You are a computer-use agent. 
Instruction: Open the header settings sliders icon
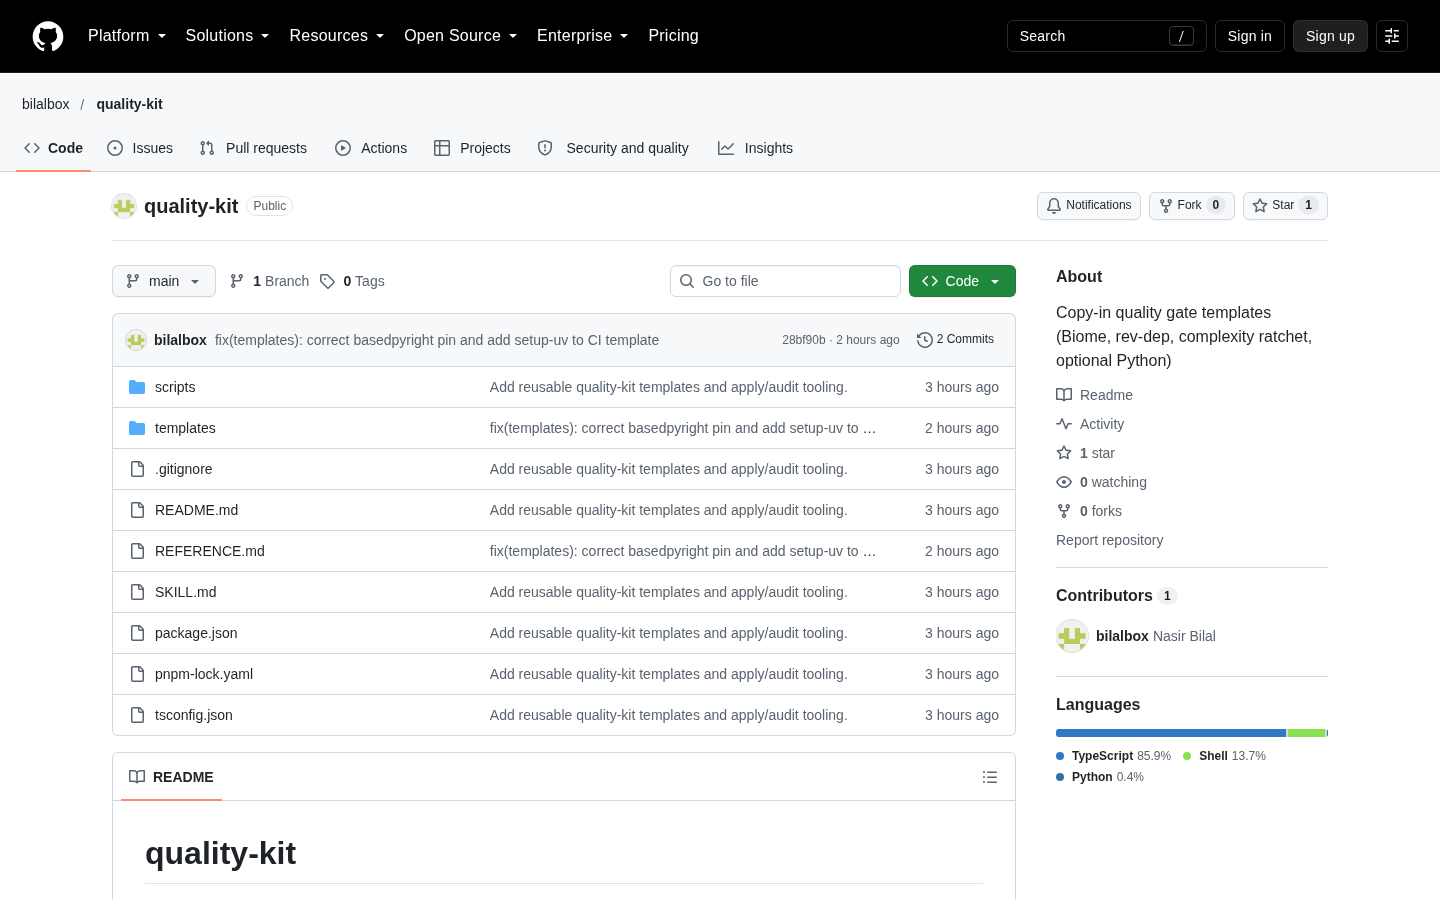(x=1392, y=36)
